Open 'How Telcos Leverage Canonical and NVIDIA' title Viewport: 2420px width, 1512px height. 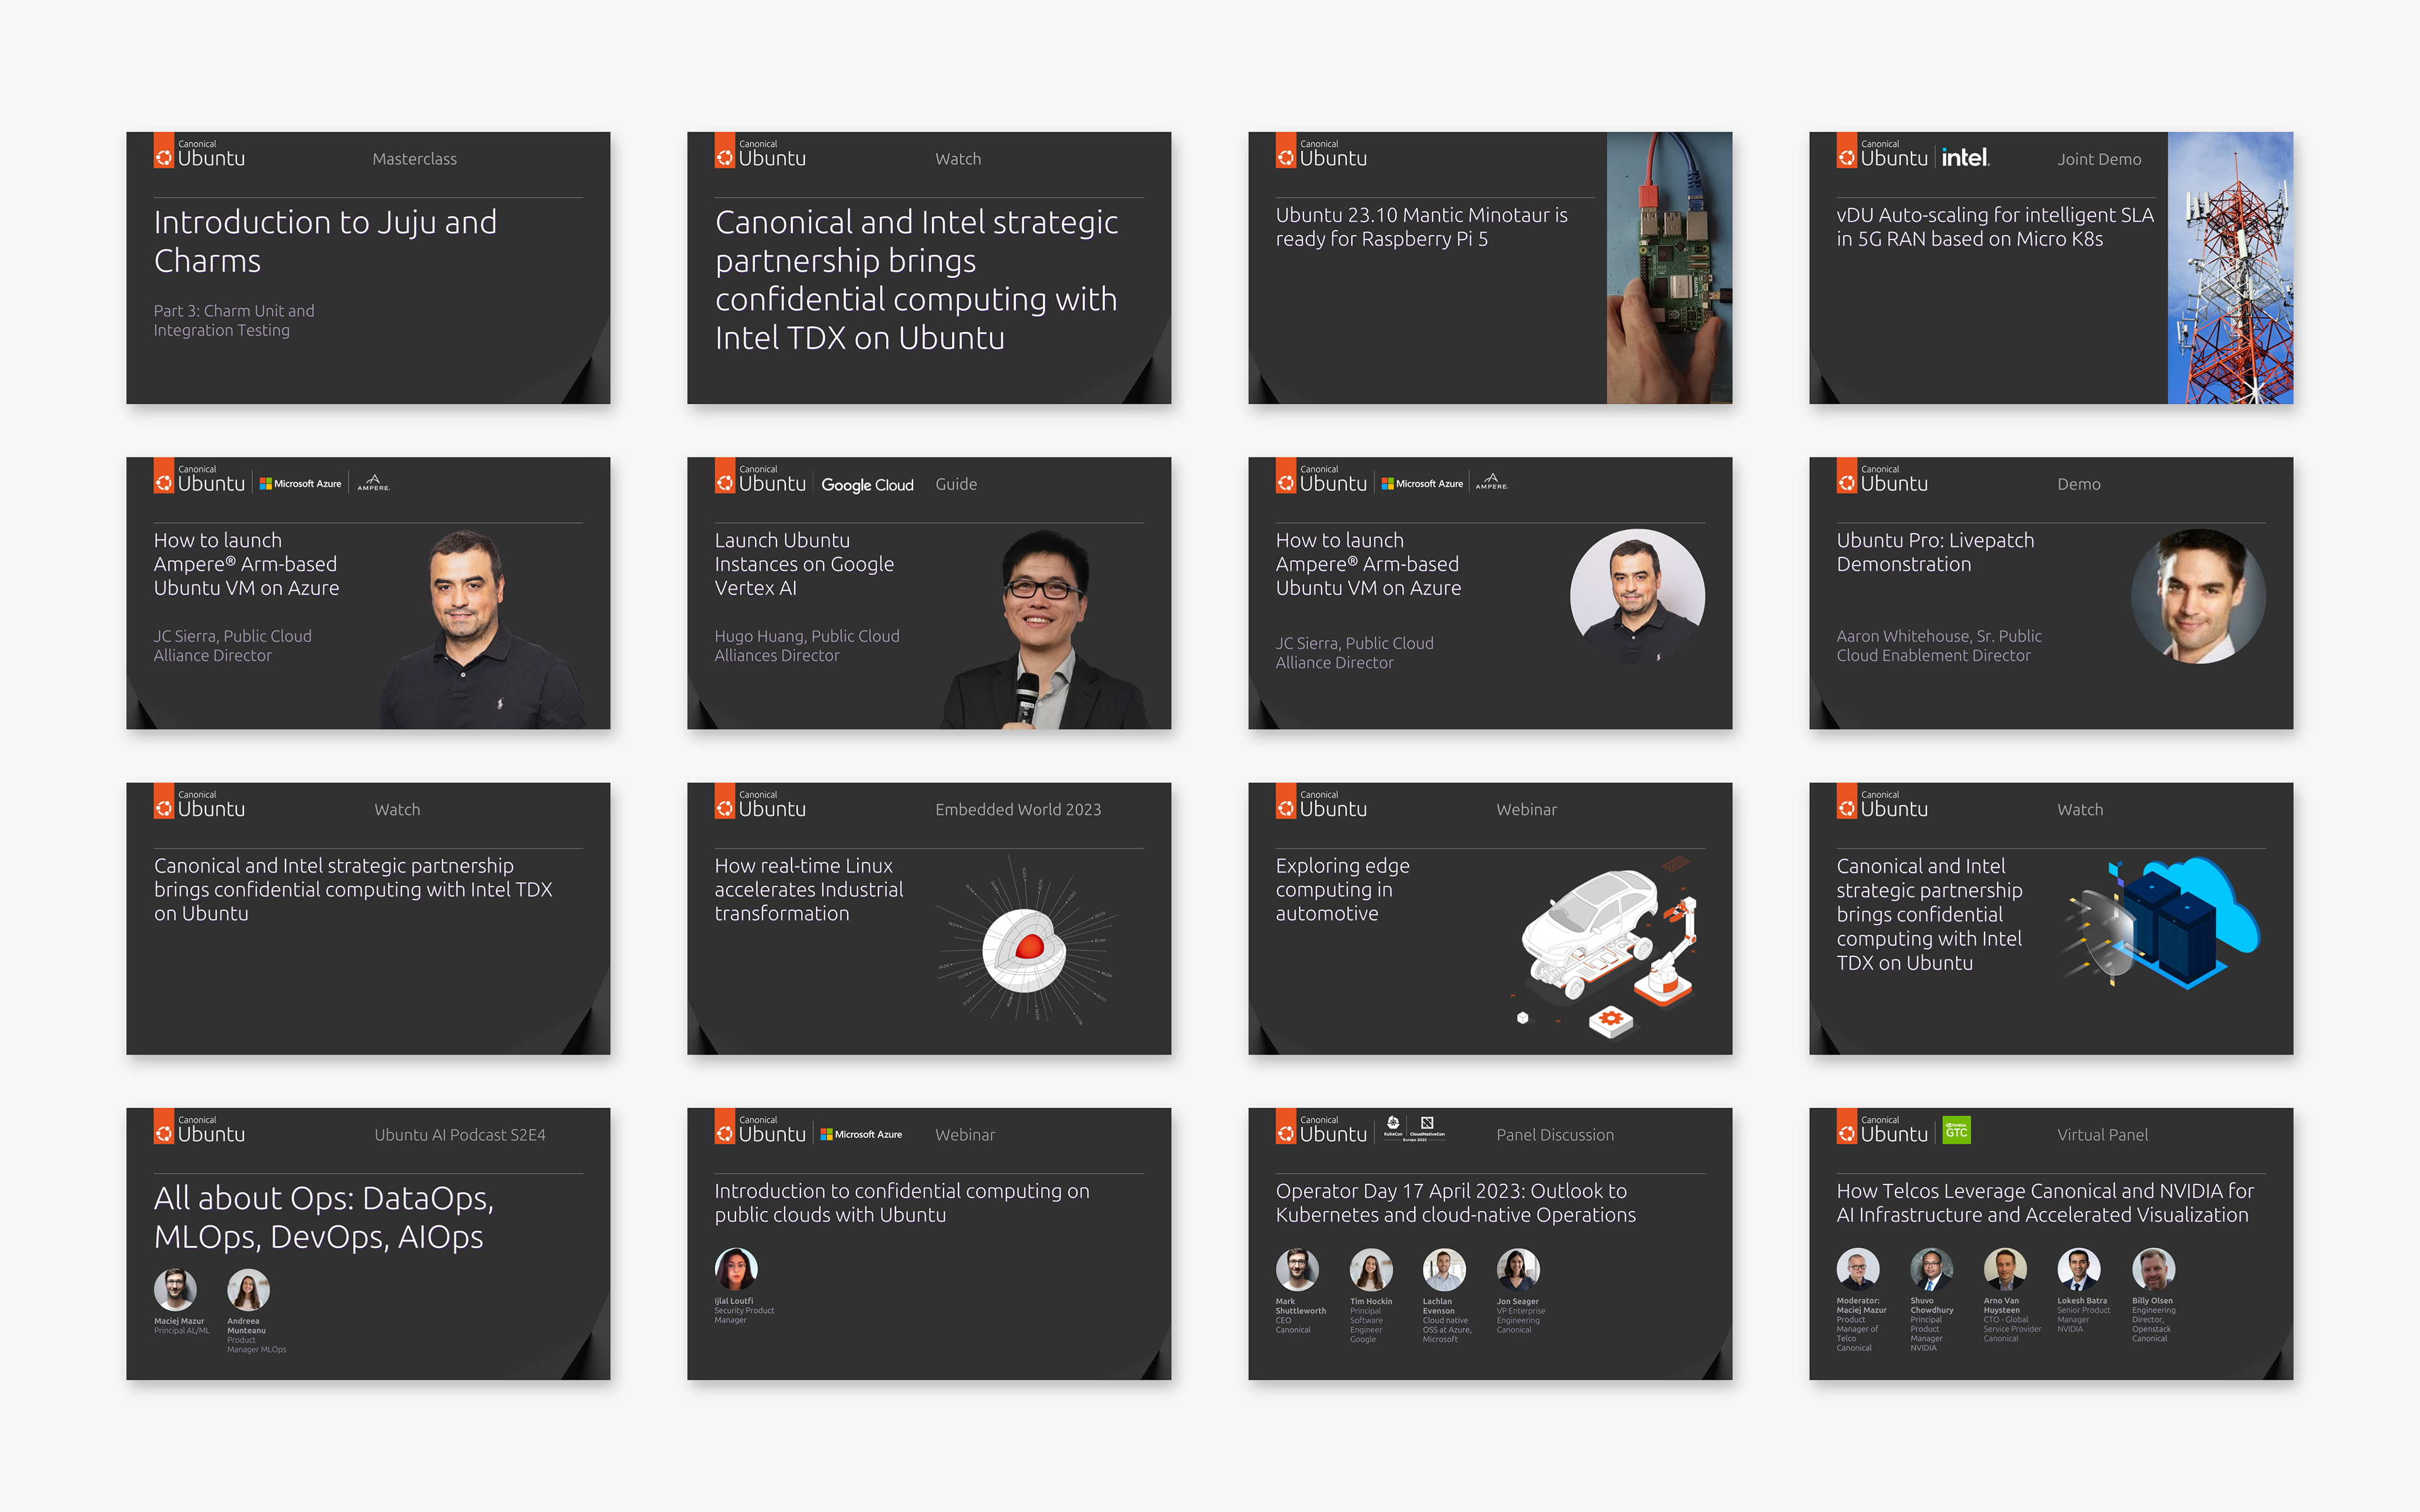(x=2045, y=1203)
